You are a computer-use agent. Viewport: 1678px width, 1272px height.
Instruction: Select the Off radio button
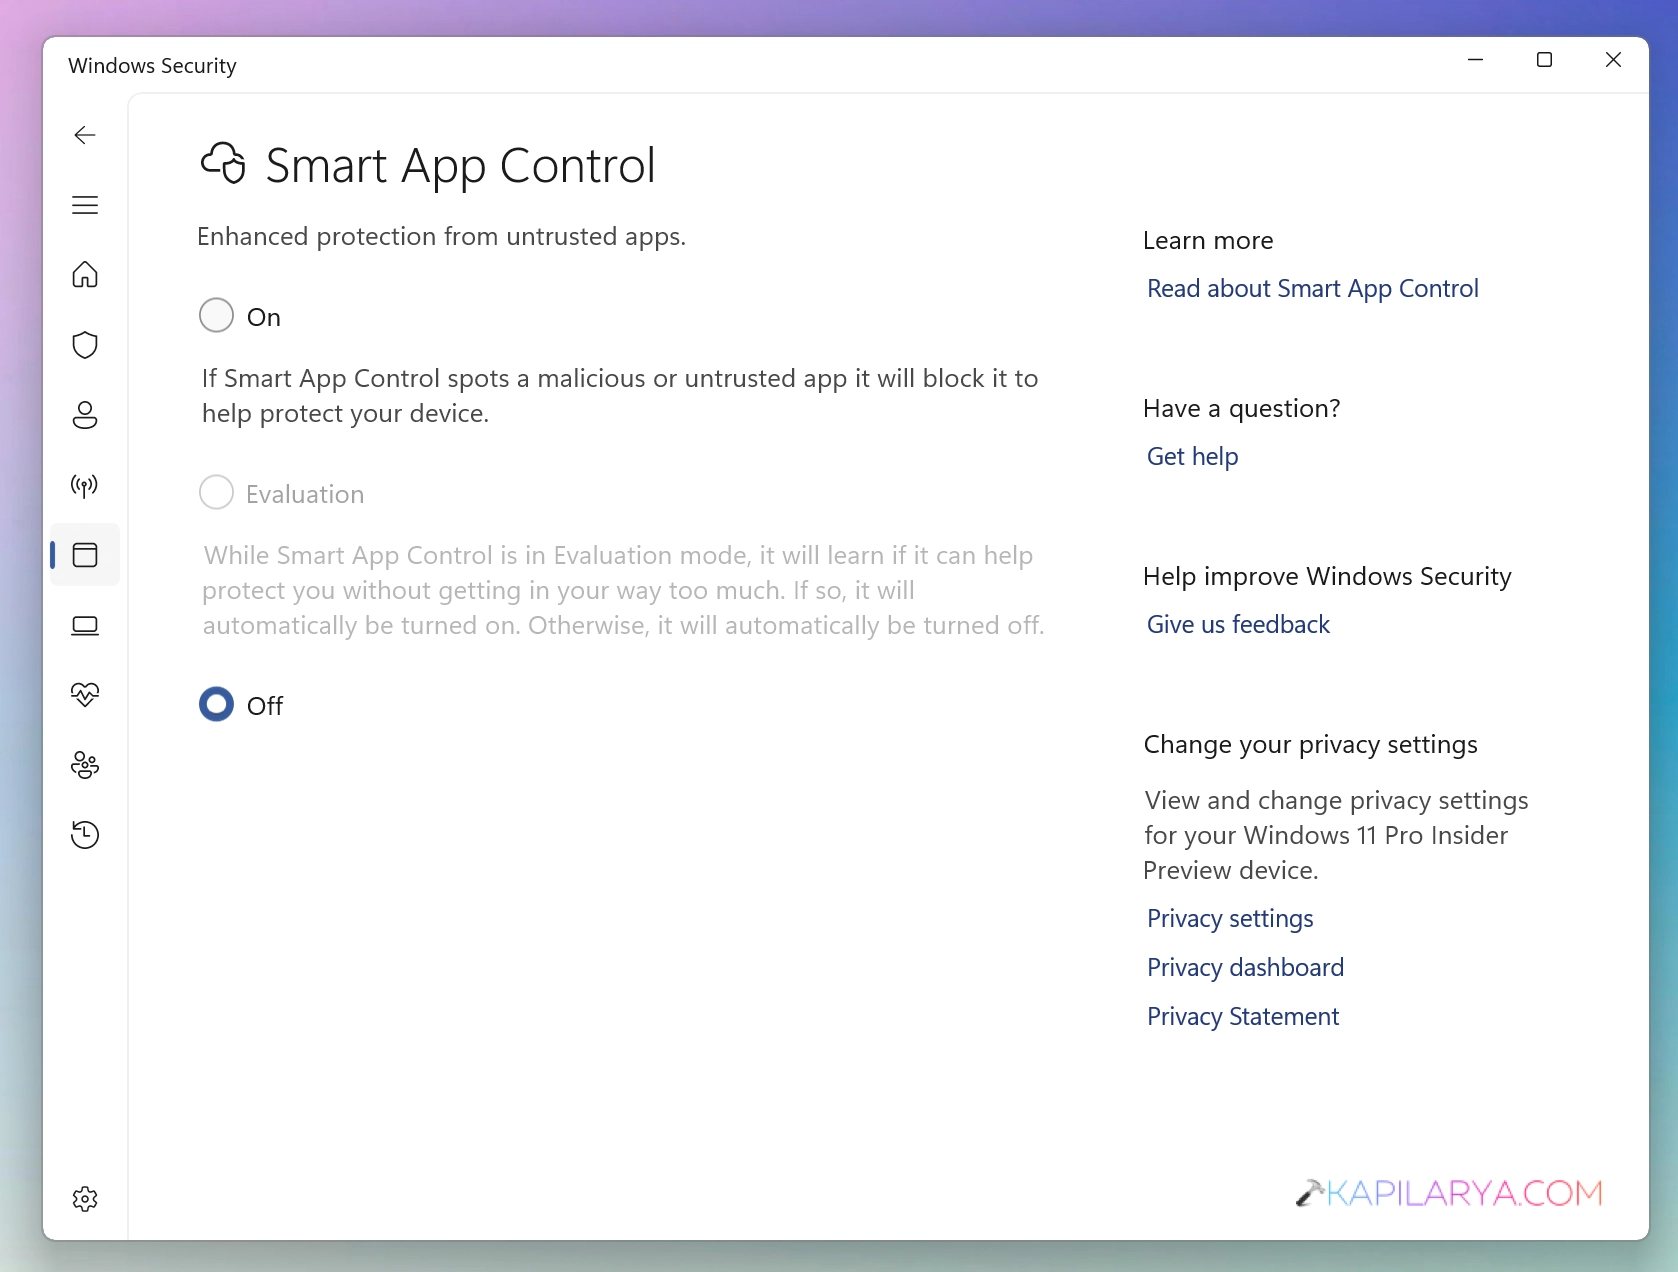[x=216, y=704]
